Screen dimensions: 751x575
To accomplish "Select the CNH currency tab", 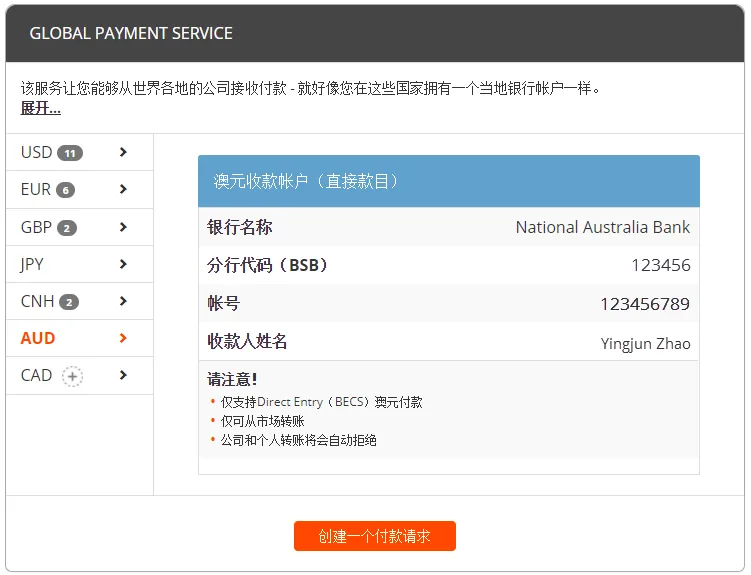I will (x=80, y=301).
